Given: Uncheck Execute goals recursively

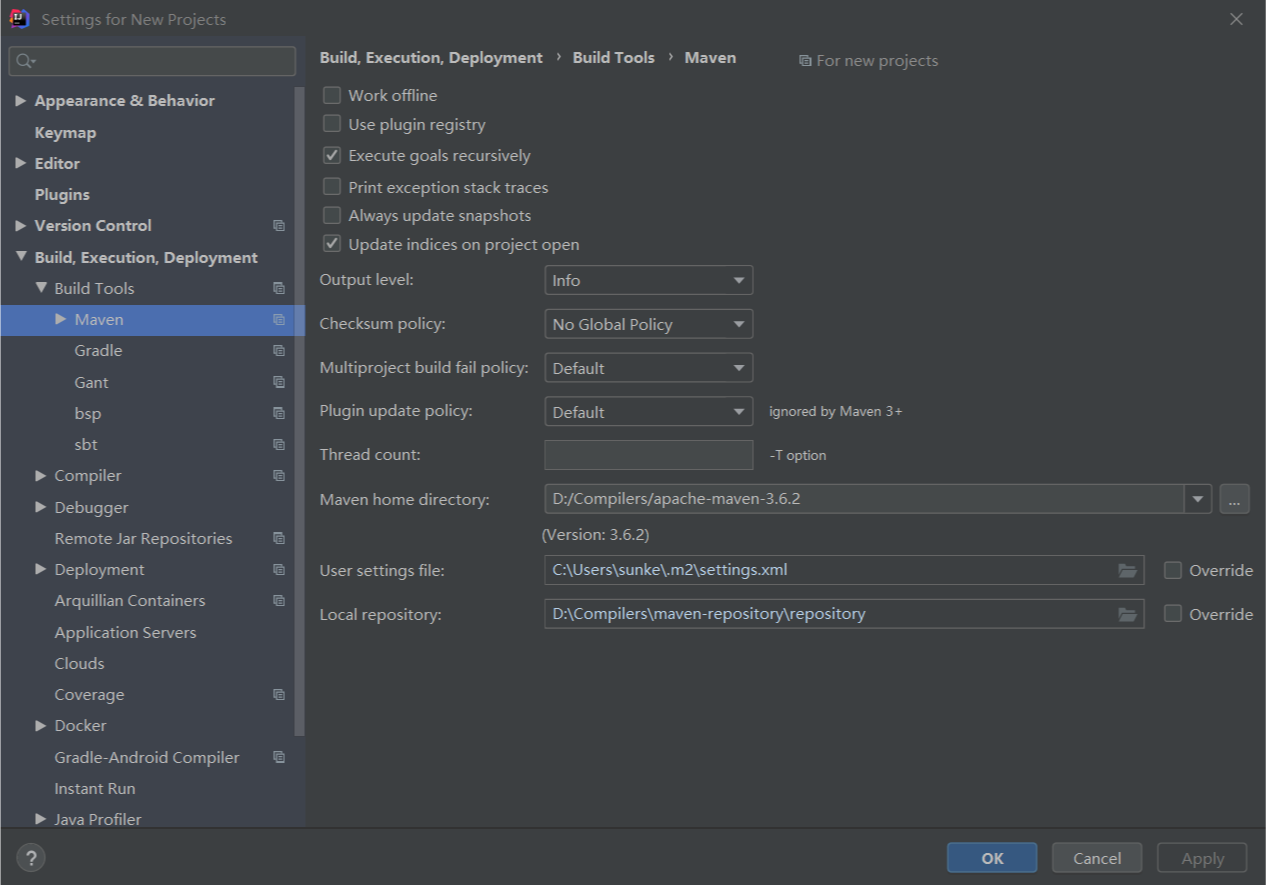Looking at the screenshot, I should click(x=332, y=155).
